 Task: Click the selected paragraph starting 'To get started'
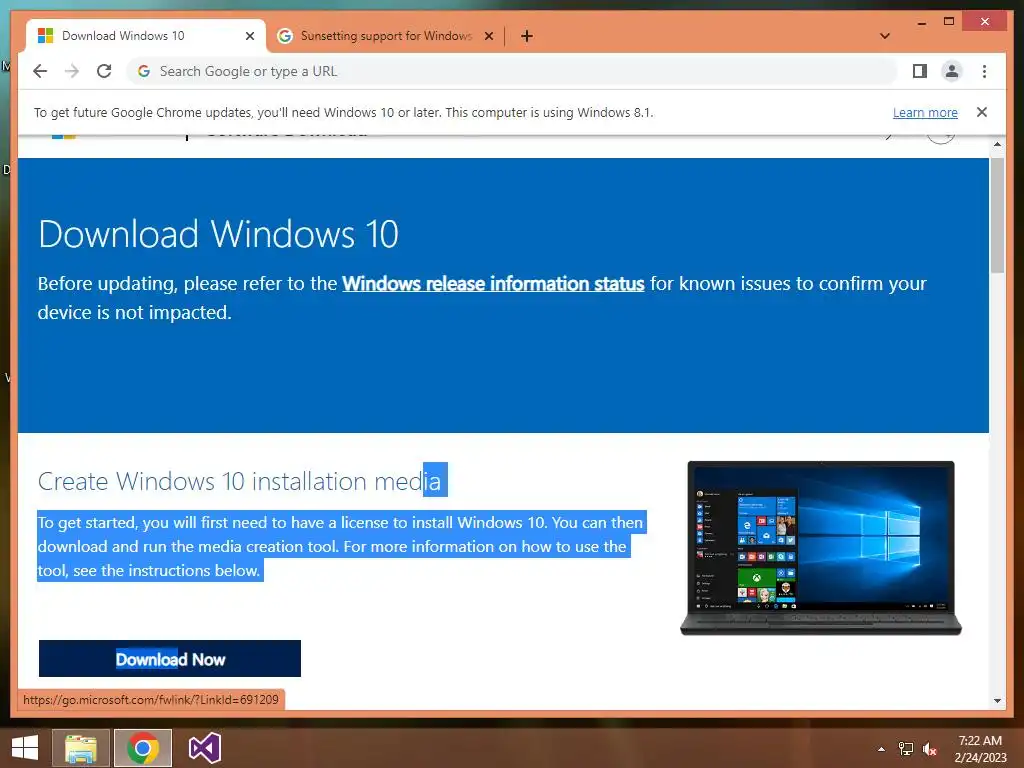342,547
